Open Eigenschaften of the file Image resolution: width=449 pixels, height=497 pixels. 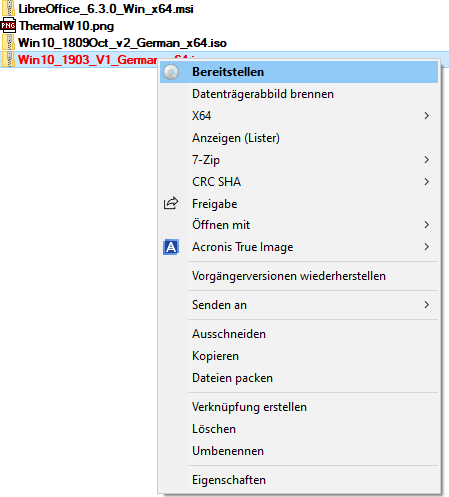[x=299, y=480]
